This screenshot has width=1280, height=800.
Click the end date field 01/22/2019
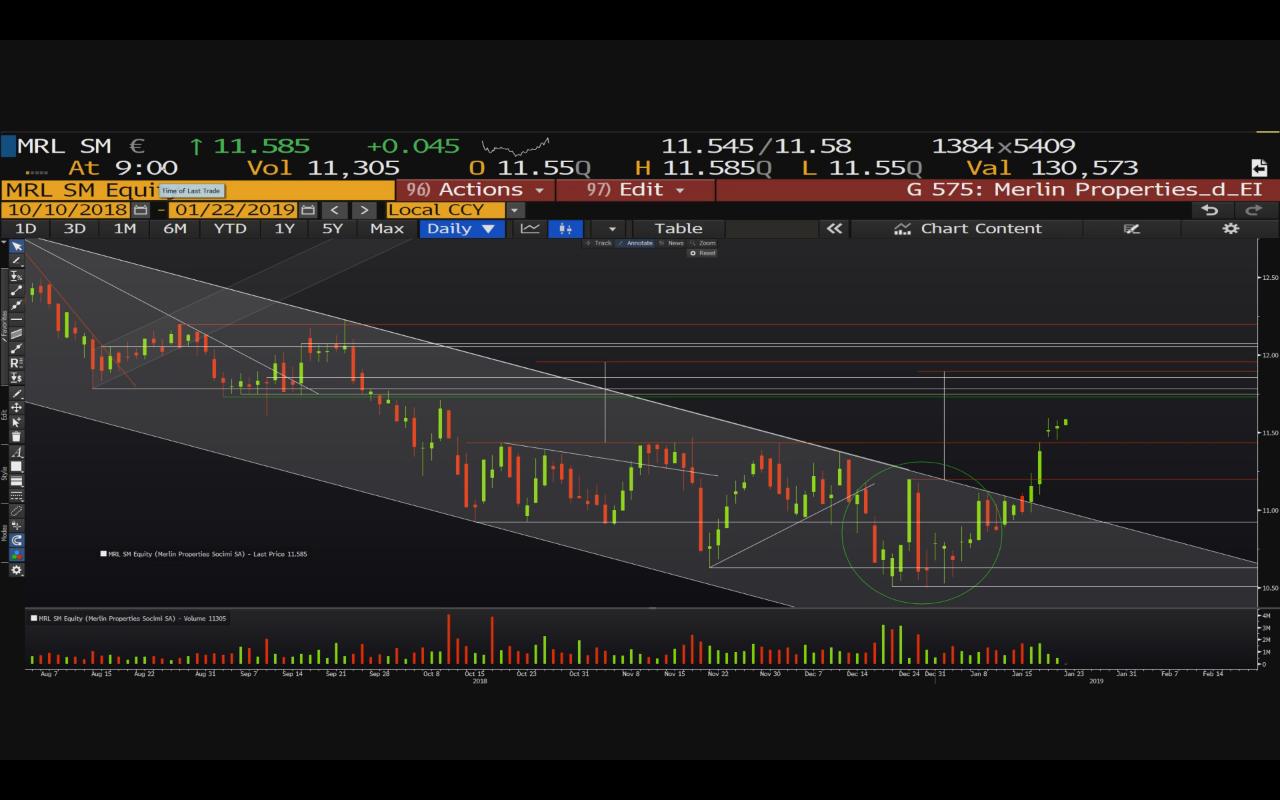pos(233,210)
